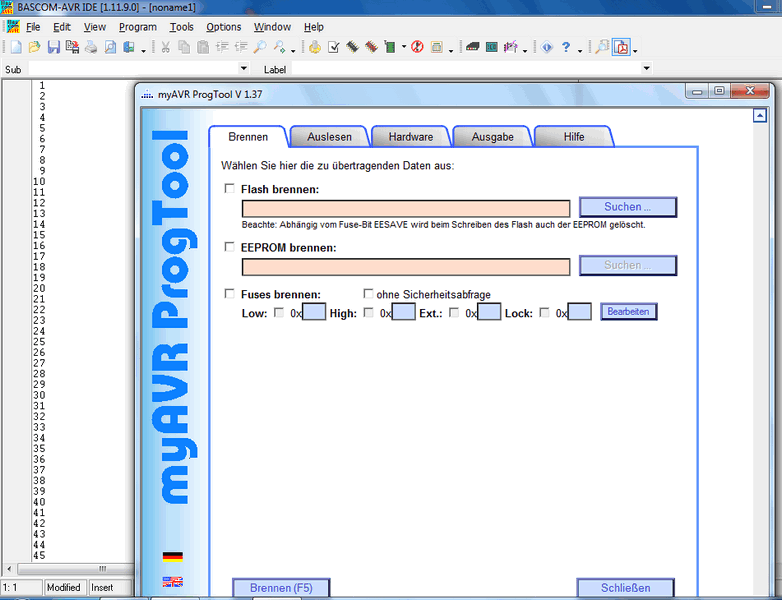Image resolution: width=782 pixels, height=600 pixels.
Task: Switch ProgTool language to German flag
Action: click(x=173, y=557)
